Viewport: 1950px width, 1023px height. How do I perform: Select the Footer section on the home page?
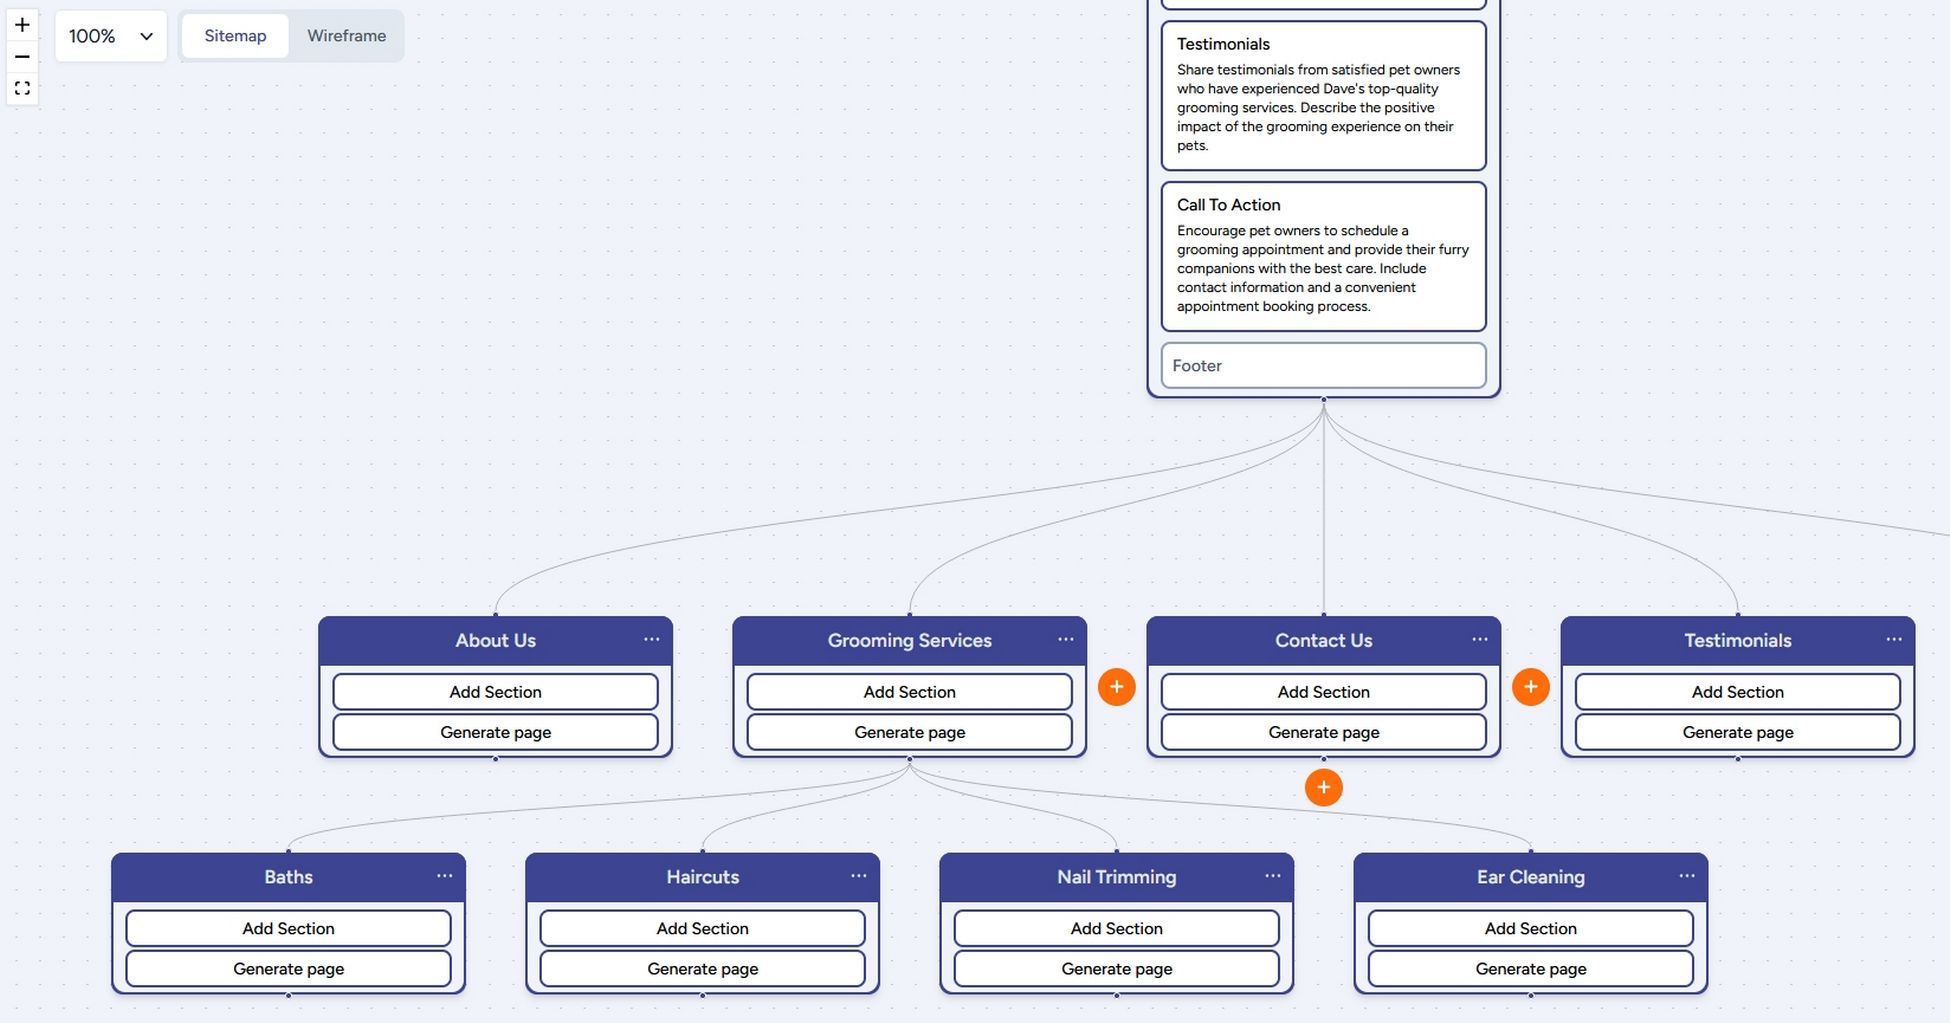click(x=1323, y=366)
